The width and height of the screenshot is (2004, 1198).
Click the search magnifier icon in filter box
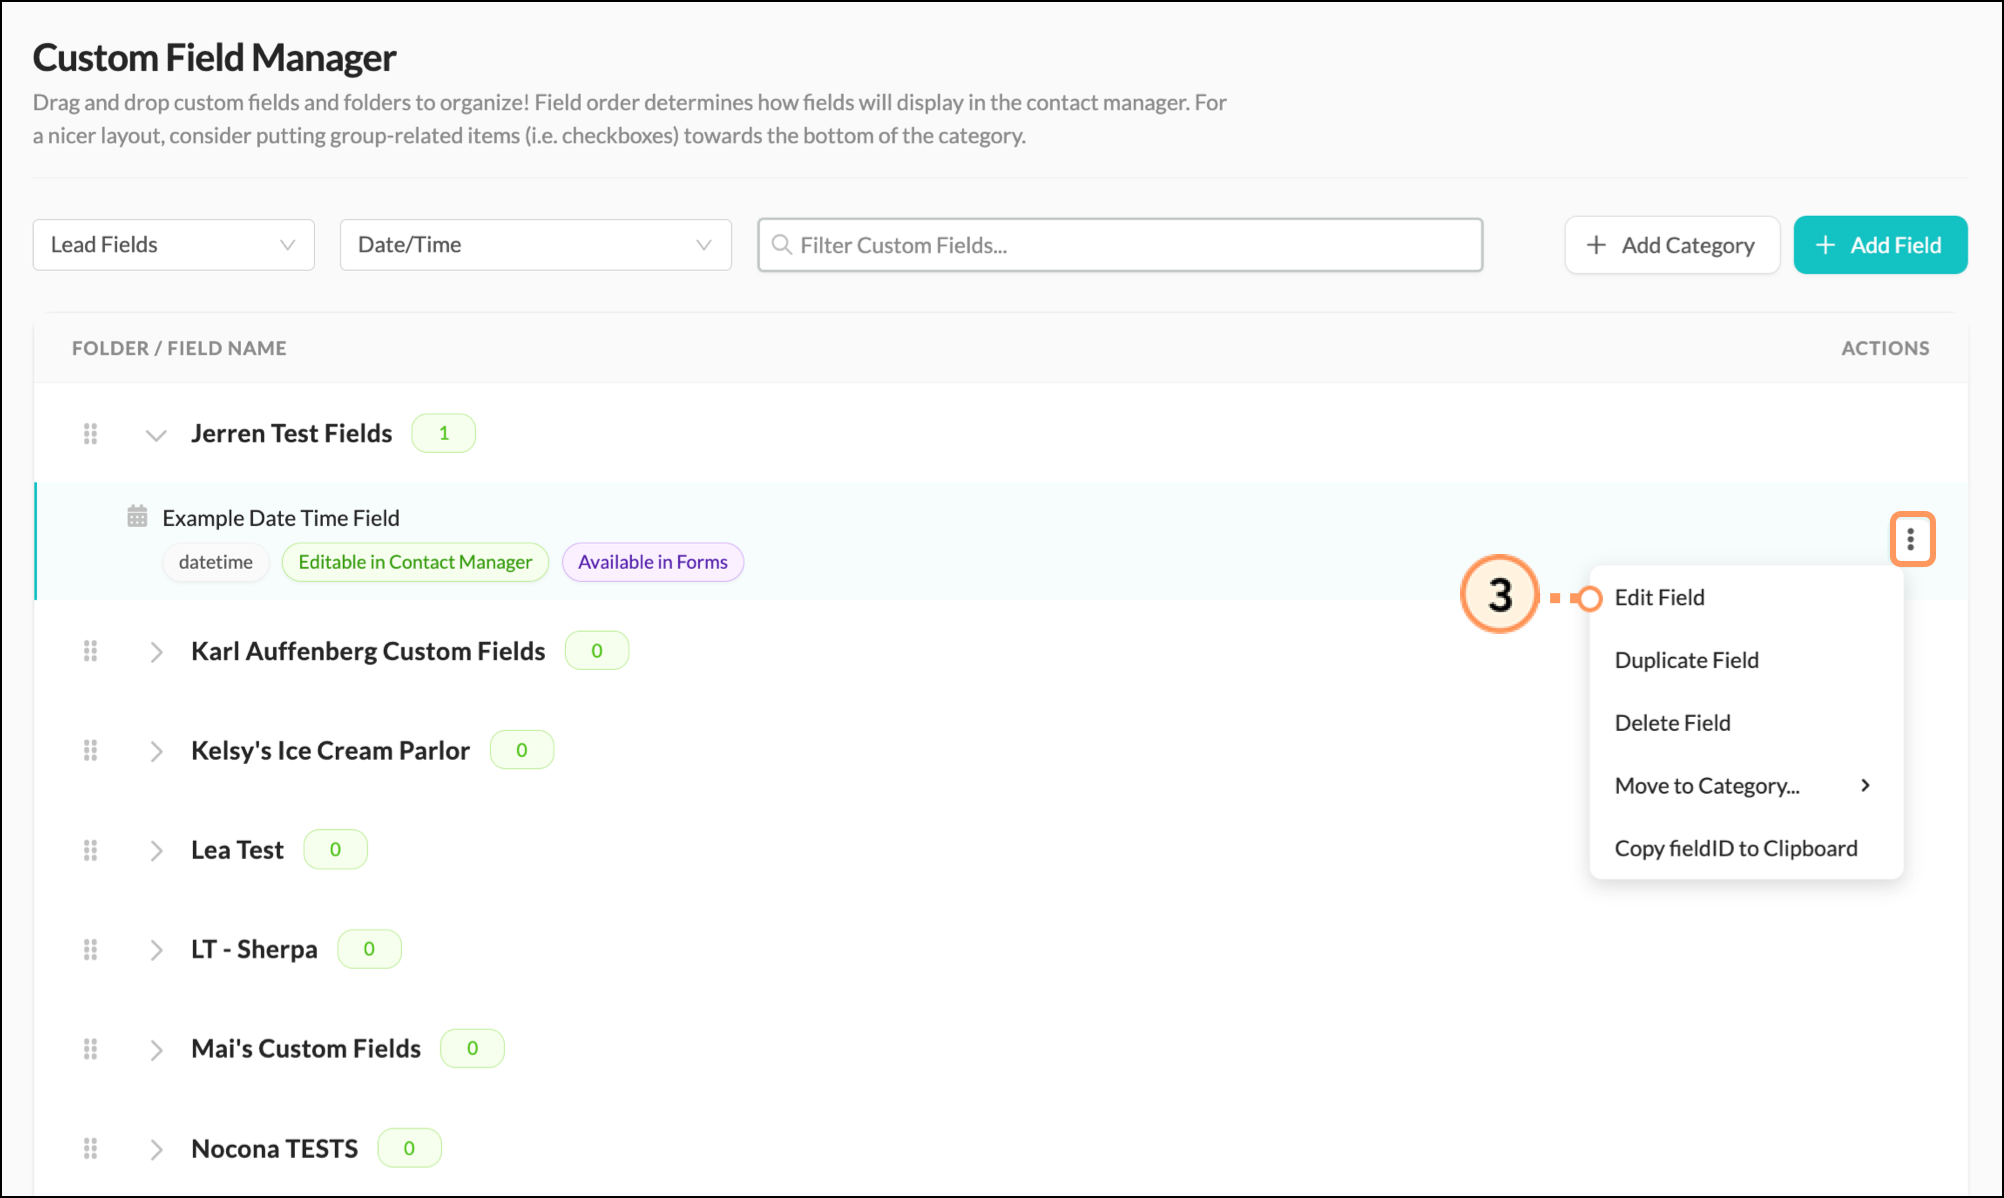click(x=782, y=245)
